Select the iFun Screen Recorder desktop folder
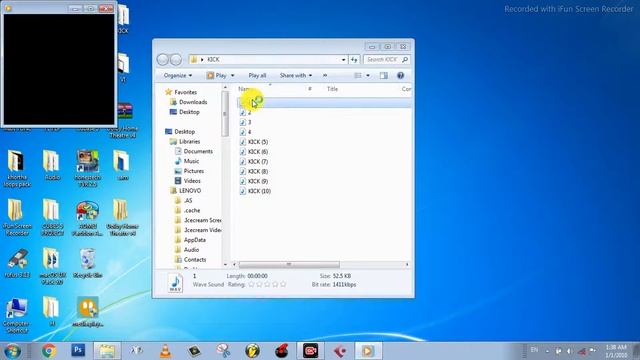Image resolution: width=640 pixels, height=360 pixels. click(16, 218)
